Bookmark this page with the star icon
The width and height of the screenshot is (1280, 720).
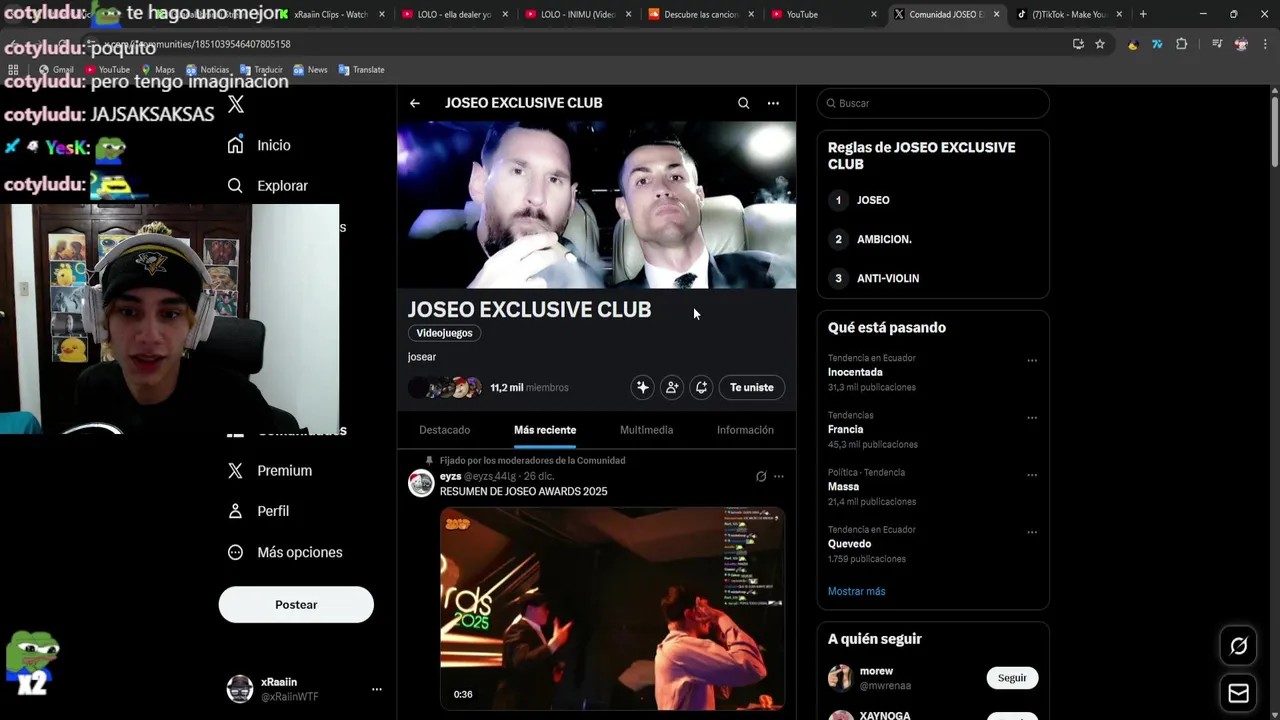pyautogui.click(x=1100, y=44)
